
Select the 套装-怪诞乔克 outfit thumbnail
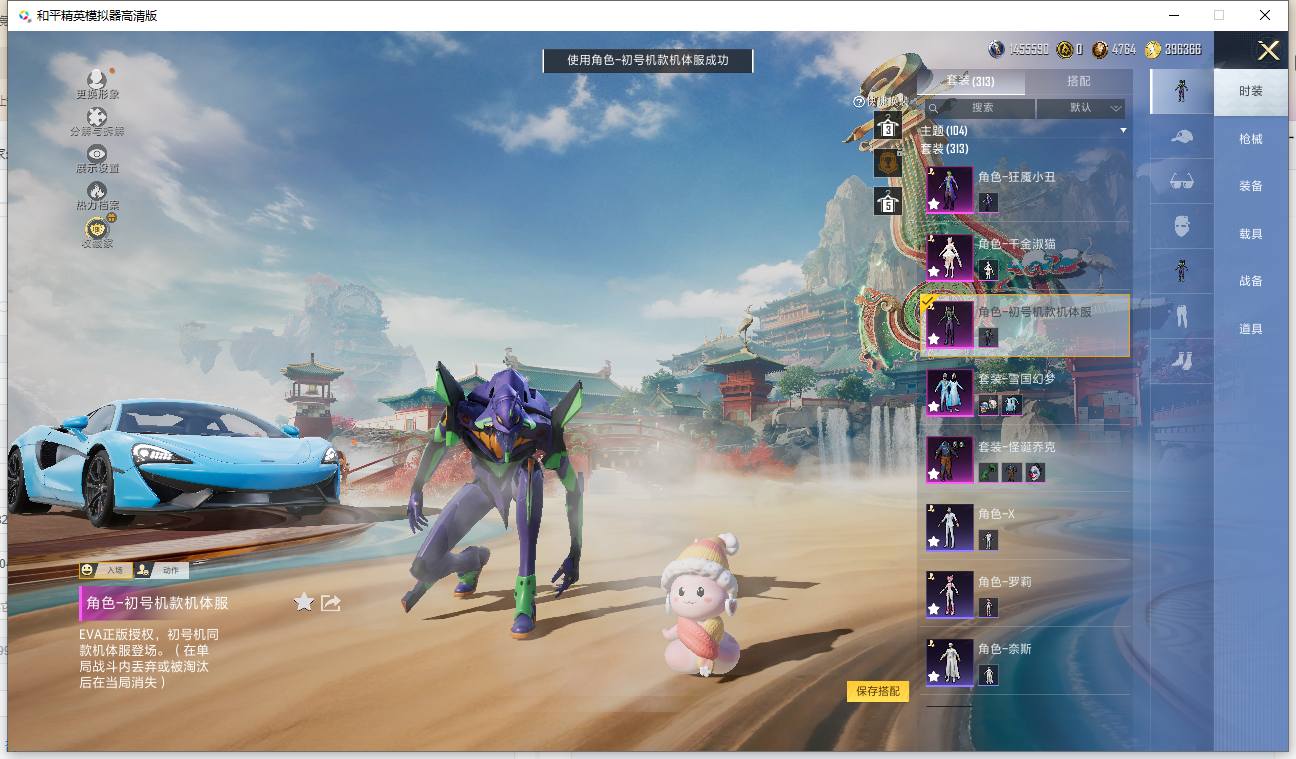(x=949, y=460)
